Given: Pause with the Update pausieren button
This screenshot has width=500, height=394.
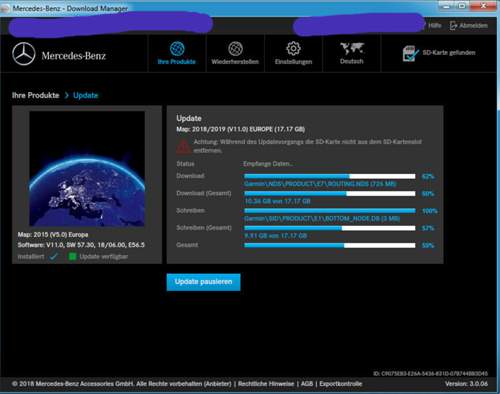Looking at the screenshot, I should coord(203,282).
